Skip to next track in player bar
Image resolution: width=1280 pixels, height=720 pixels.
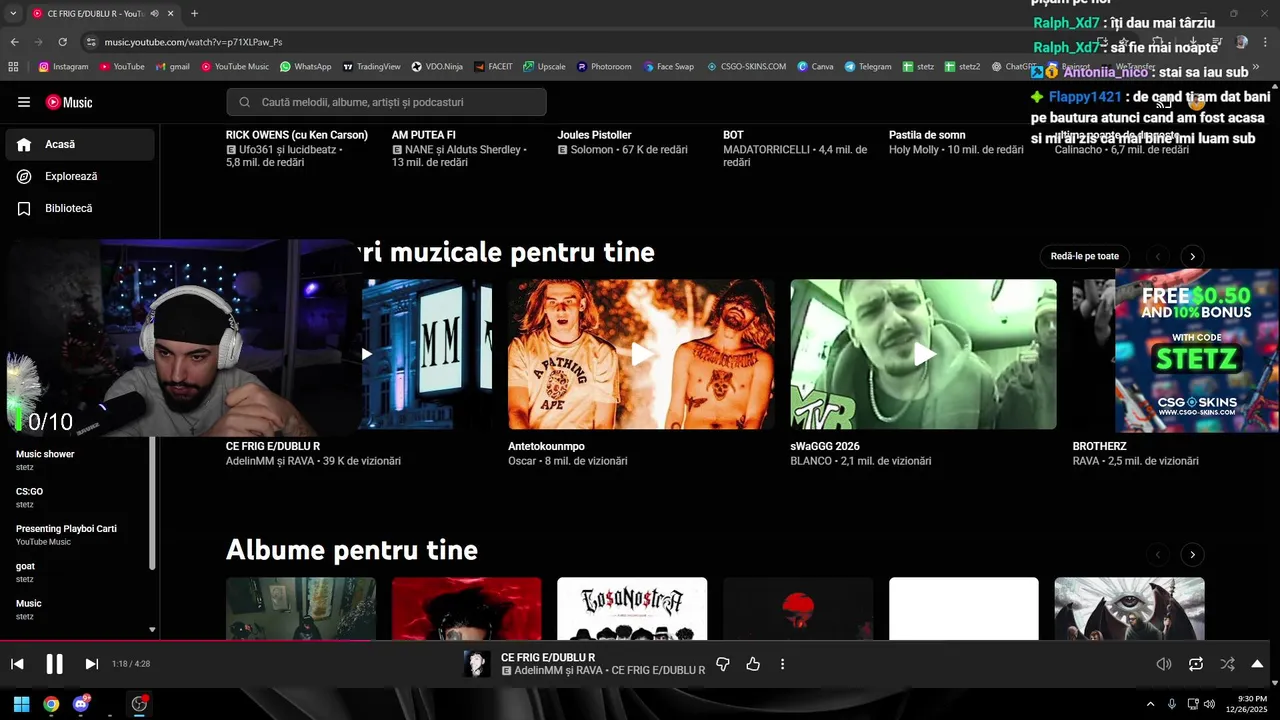tap(91, 664)
